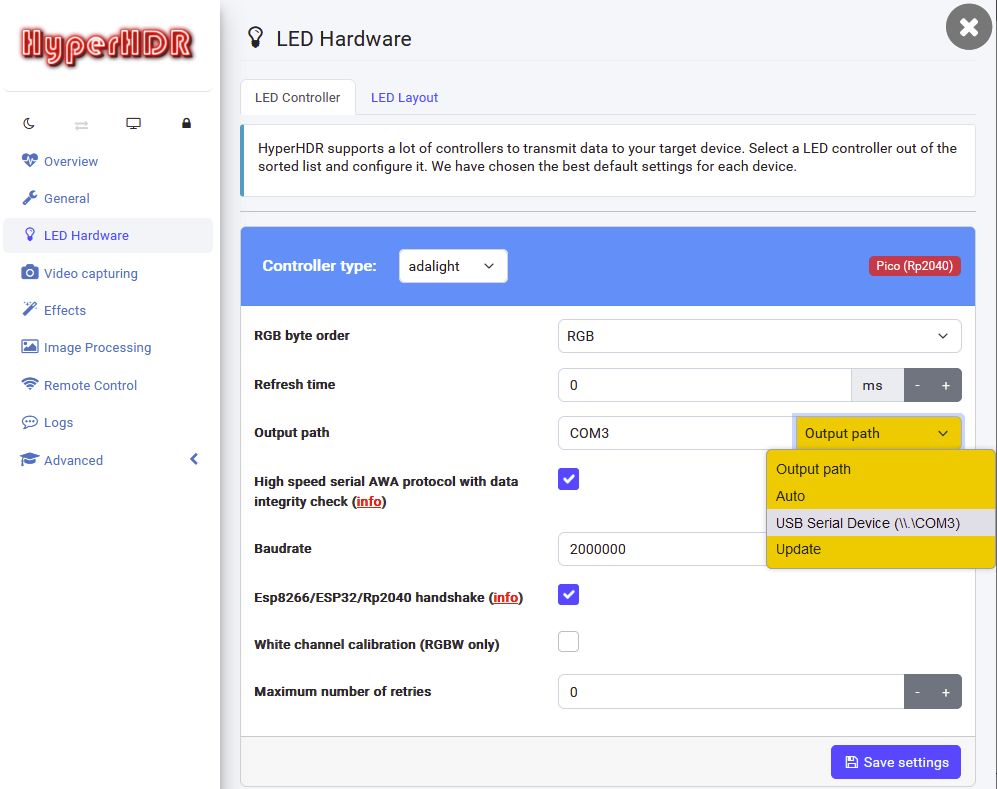Close the page with the X button
The image size is (997, 789).
click(x=968, y=27)
